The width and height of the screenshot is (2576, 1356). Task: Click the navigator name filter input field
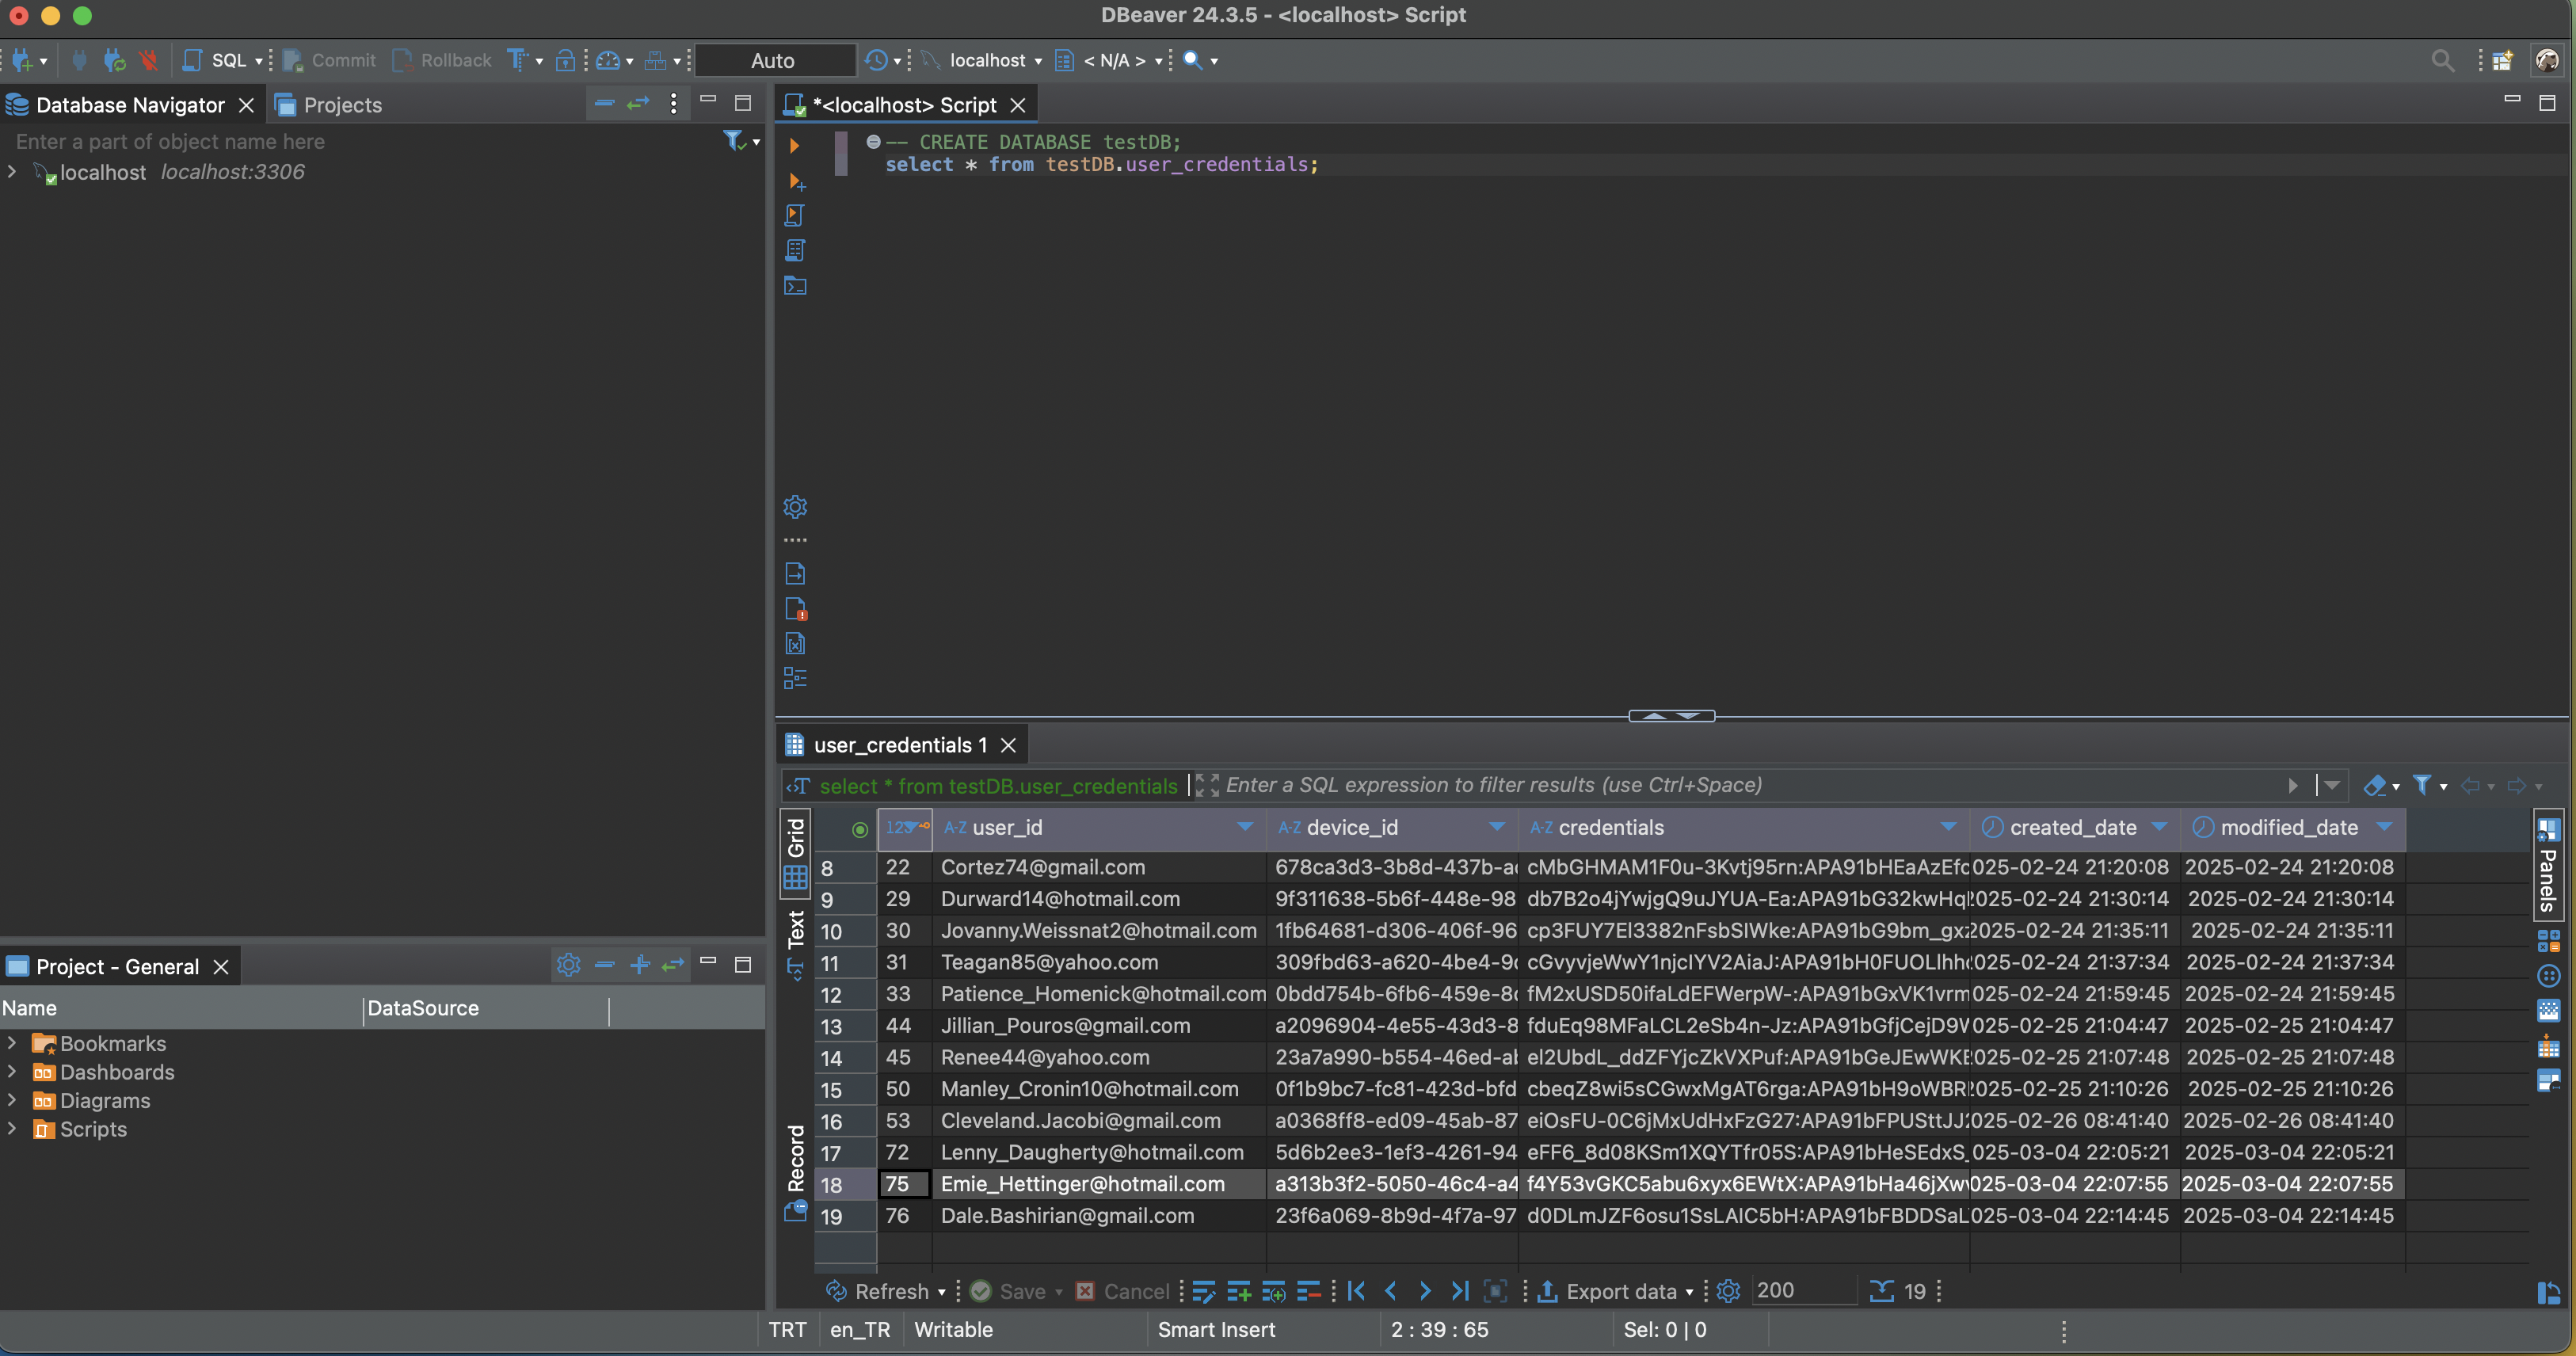pyautogui.click(x=360, y=142)
